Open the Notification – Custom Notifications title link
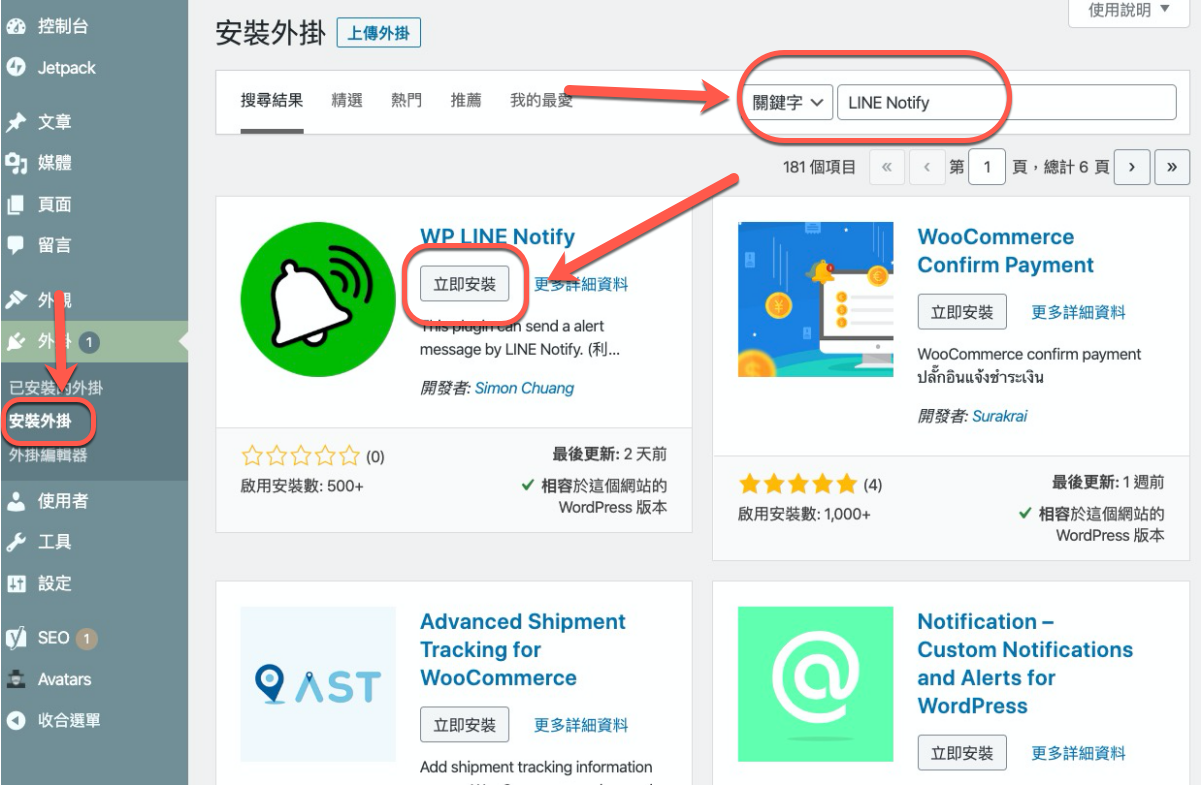The image size is (1201, 785). 1025,664
